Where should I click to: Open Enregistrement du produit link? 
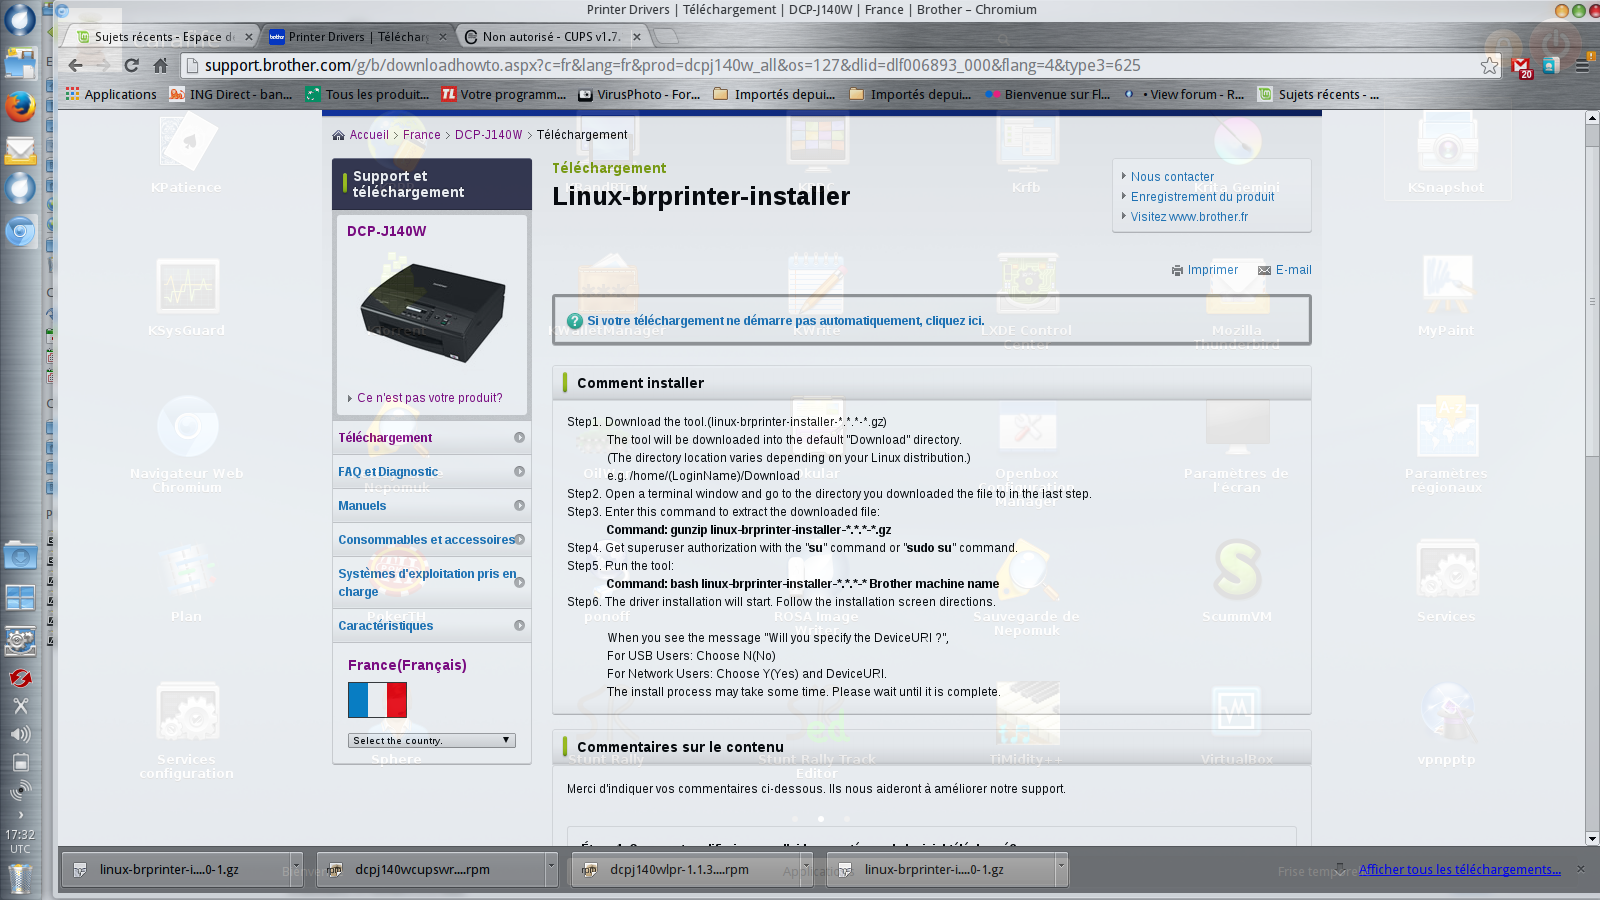[x=1202, y=197]
